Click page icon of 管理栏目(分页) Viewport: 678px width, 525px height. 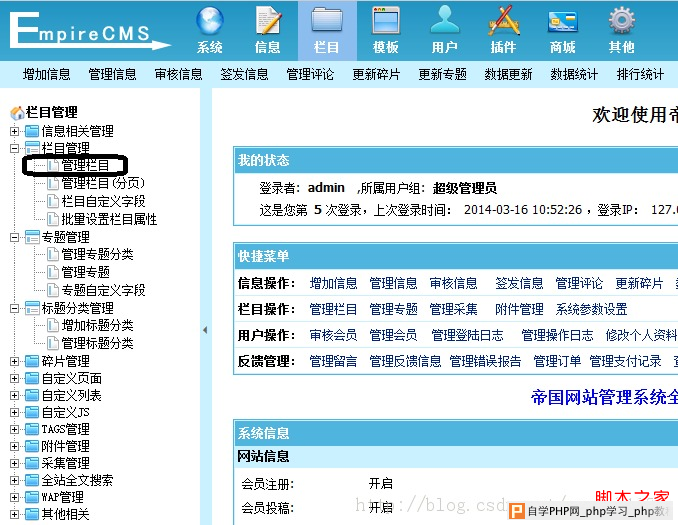coord(53,183)
